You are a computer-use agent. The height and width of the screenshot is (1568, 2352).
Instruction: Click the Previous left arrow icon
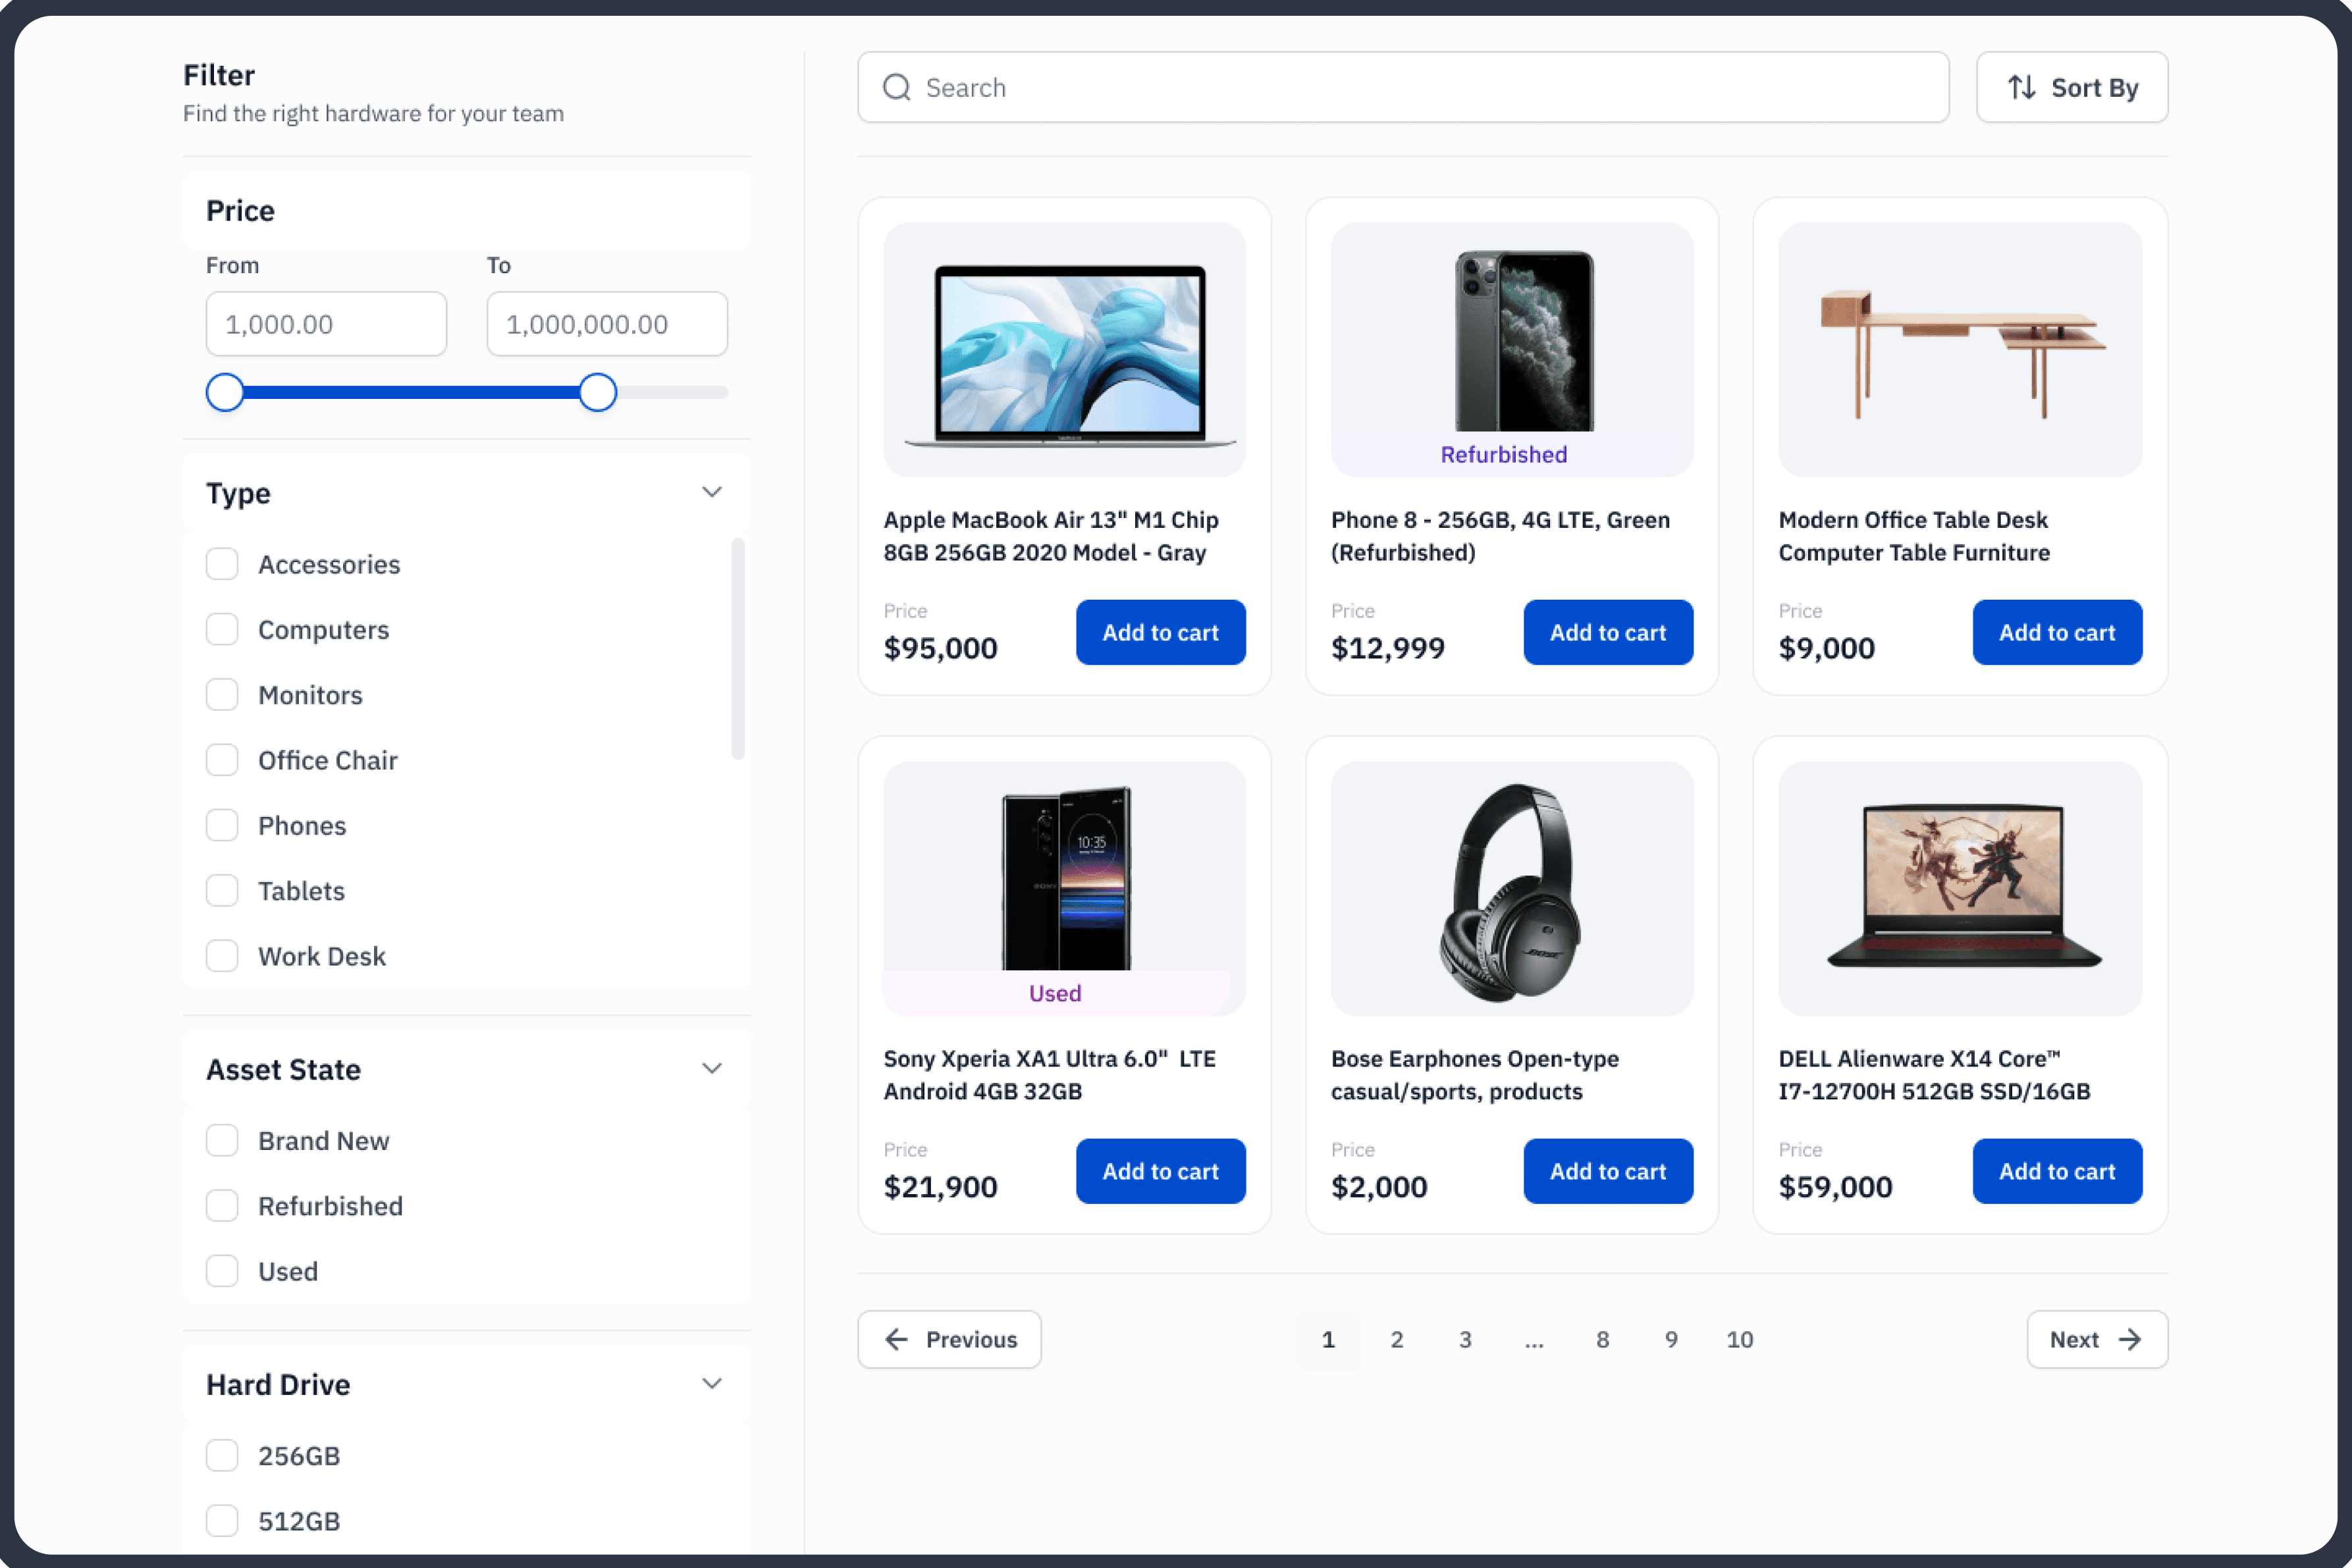[896, 1339]
